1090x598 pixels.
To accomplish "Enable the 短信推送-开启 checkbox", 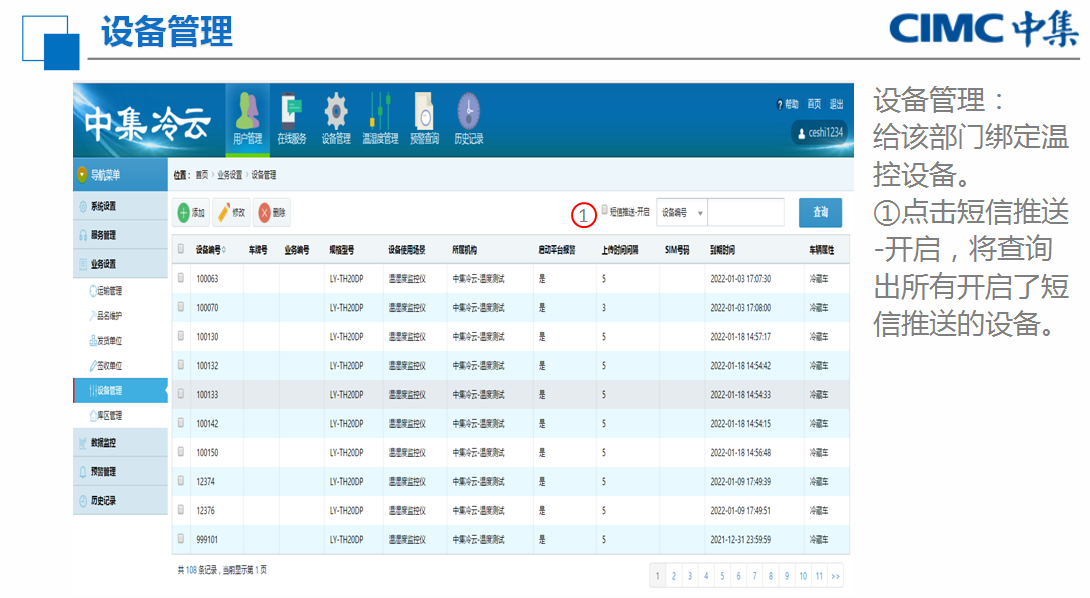I will point(604,209).
